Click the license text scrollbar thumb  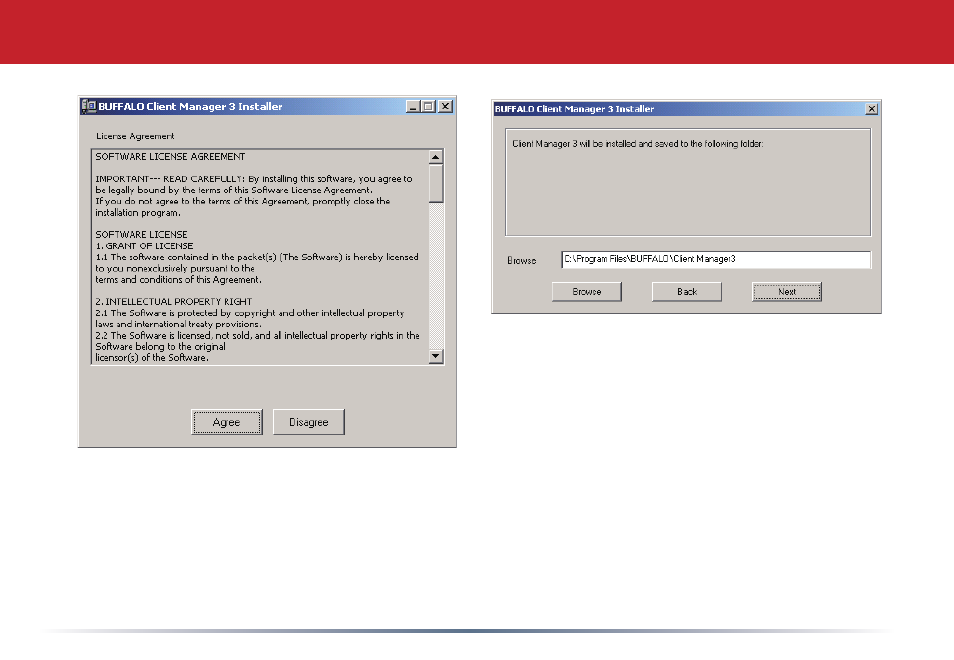pos(436,183)
